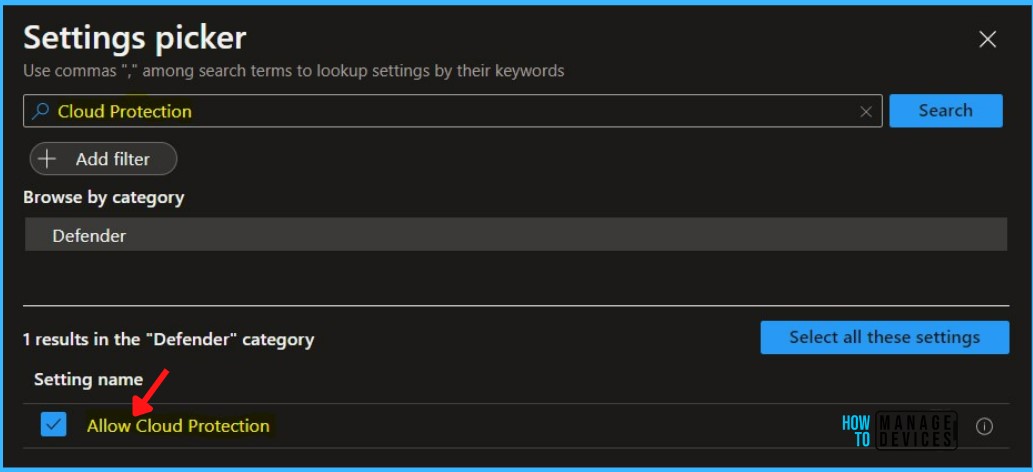Click Select all these settings
1033x472 pixels.
click(884, 338)
